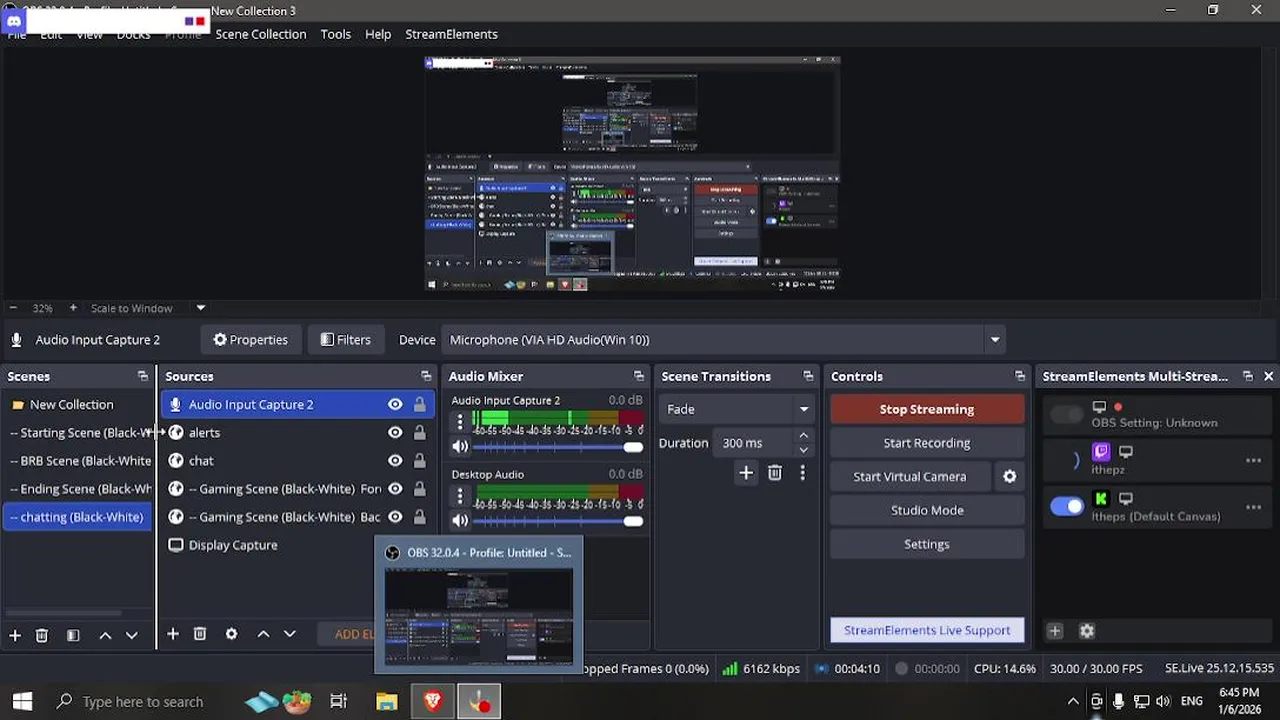Remove selected source using Sources trash icon

click(200, 634)
